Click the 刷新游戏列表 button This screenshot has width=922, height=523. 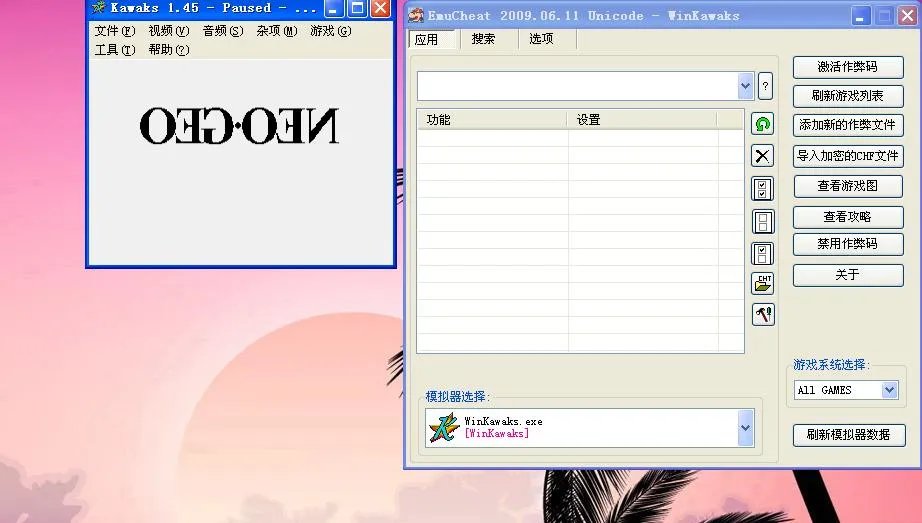(x=848, y=96)
